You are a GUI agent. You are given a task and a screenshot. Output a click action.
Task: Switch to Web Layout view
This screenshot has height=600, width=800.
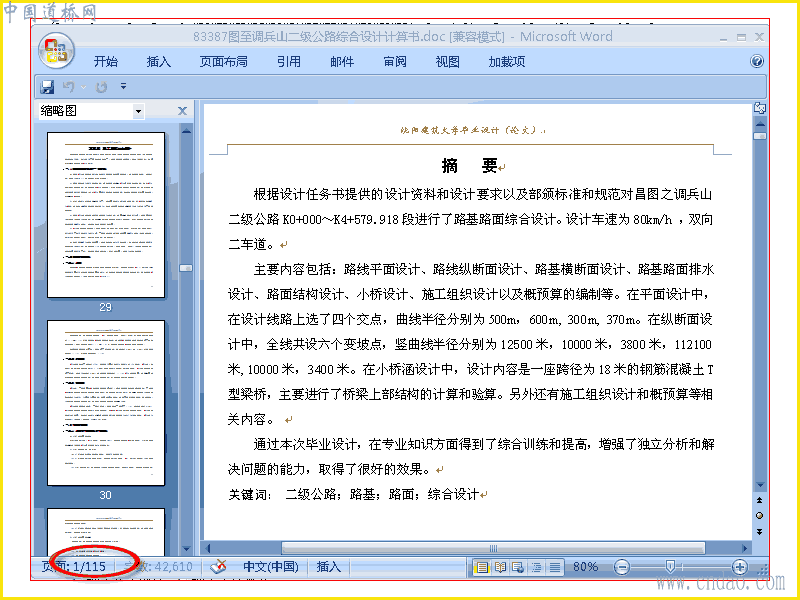[518, 567]
